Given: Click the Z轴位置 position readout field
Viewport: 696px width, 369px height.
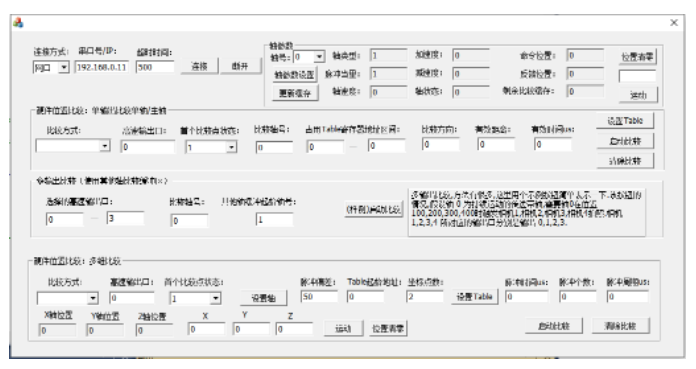Looking at the screenshot, I should 154,330.
